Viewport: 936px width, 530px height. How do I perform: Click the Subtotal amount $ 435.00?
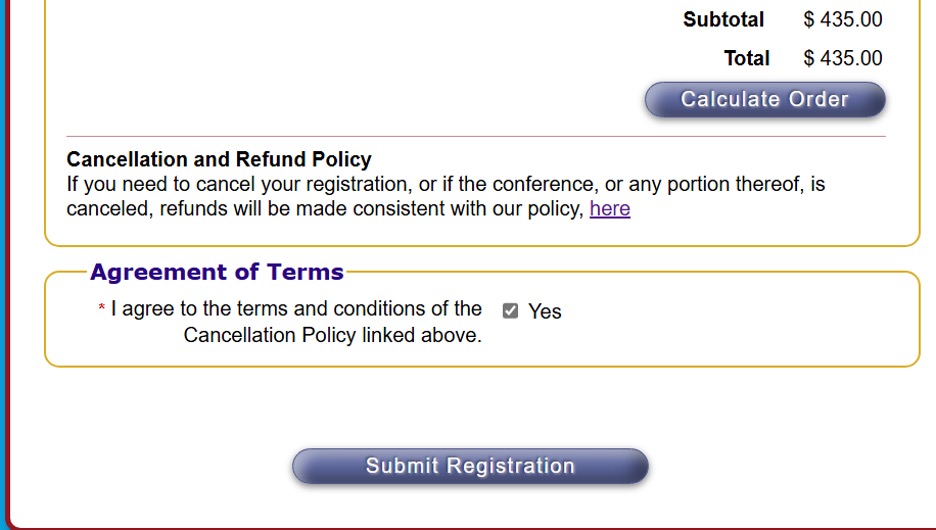pyautogui.click(x=843, y=19)
